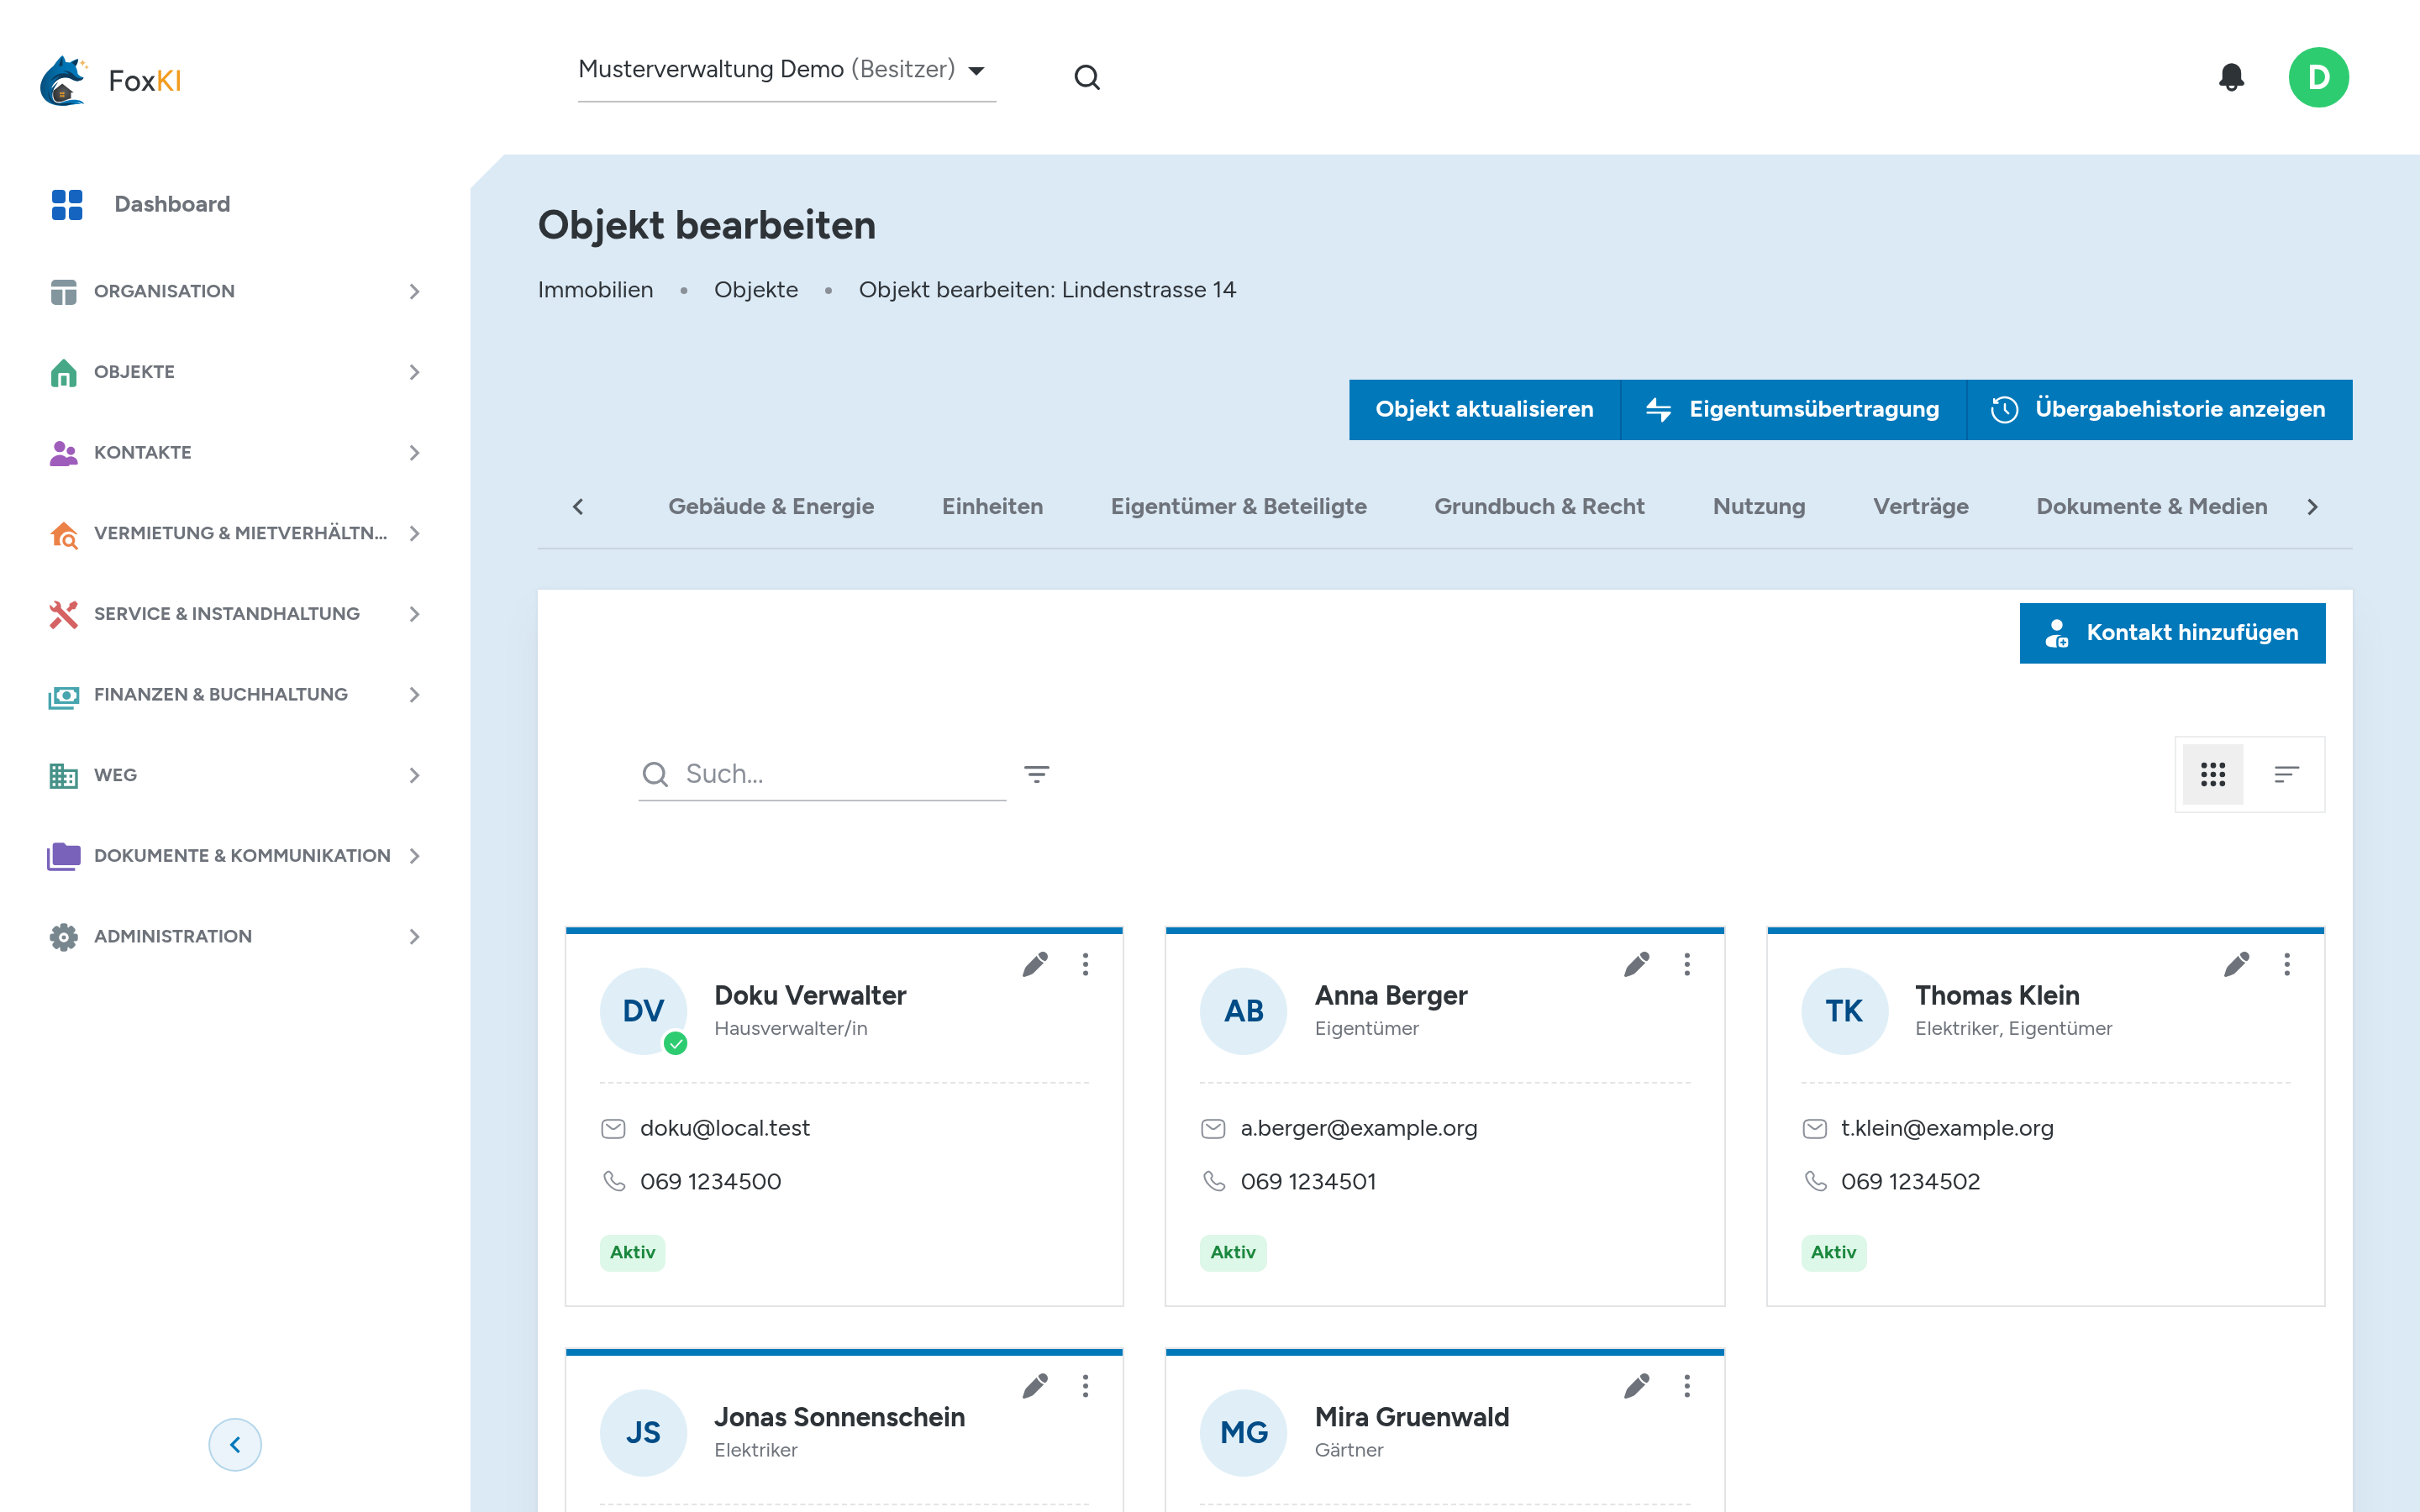This screenshot has width=2420, height=1512.
Task: Click the Administration gear icon
Action: coord(63,937)
